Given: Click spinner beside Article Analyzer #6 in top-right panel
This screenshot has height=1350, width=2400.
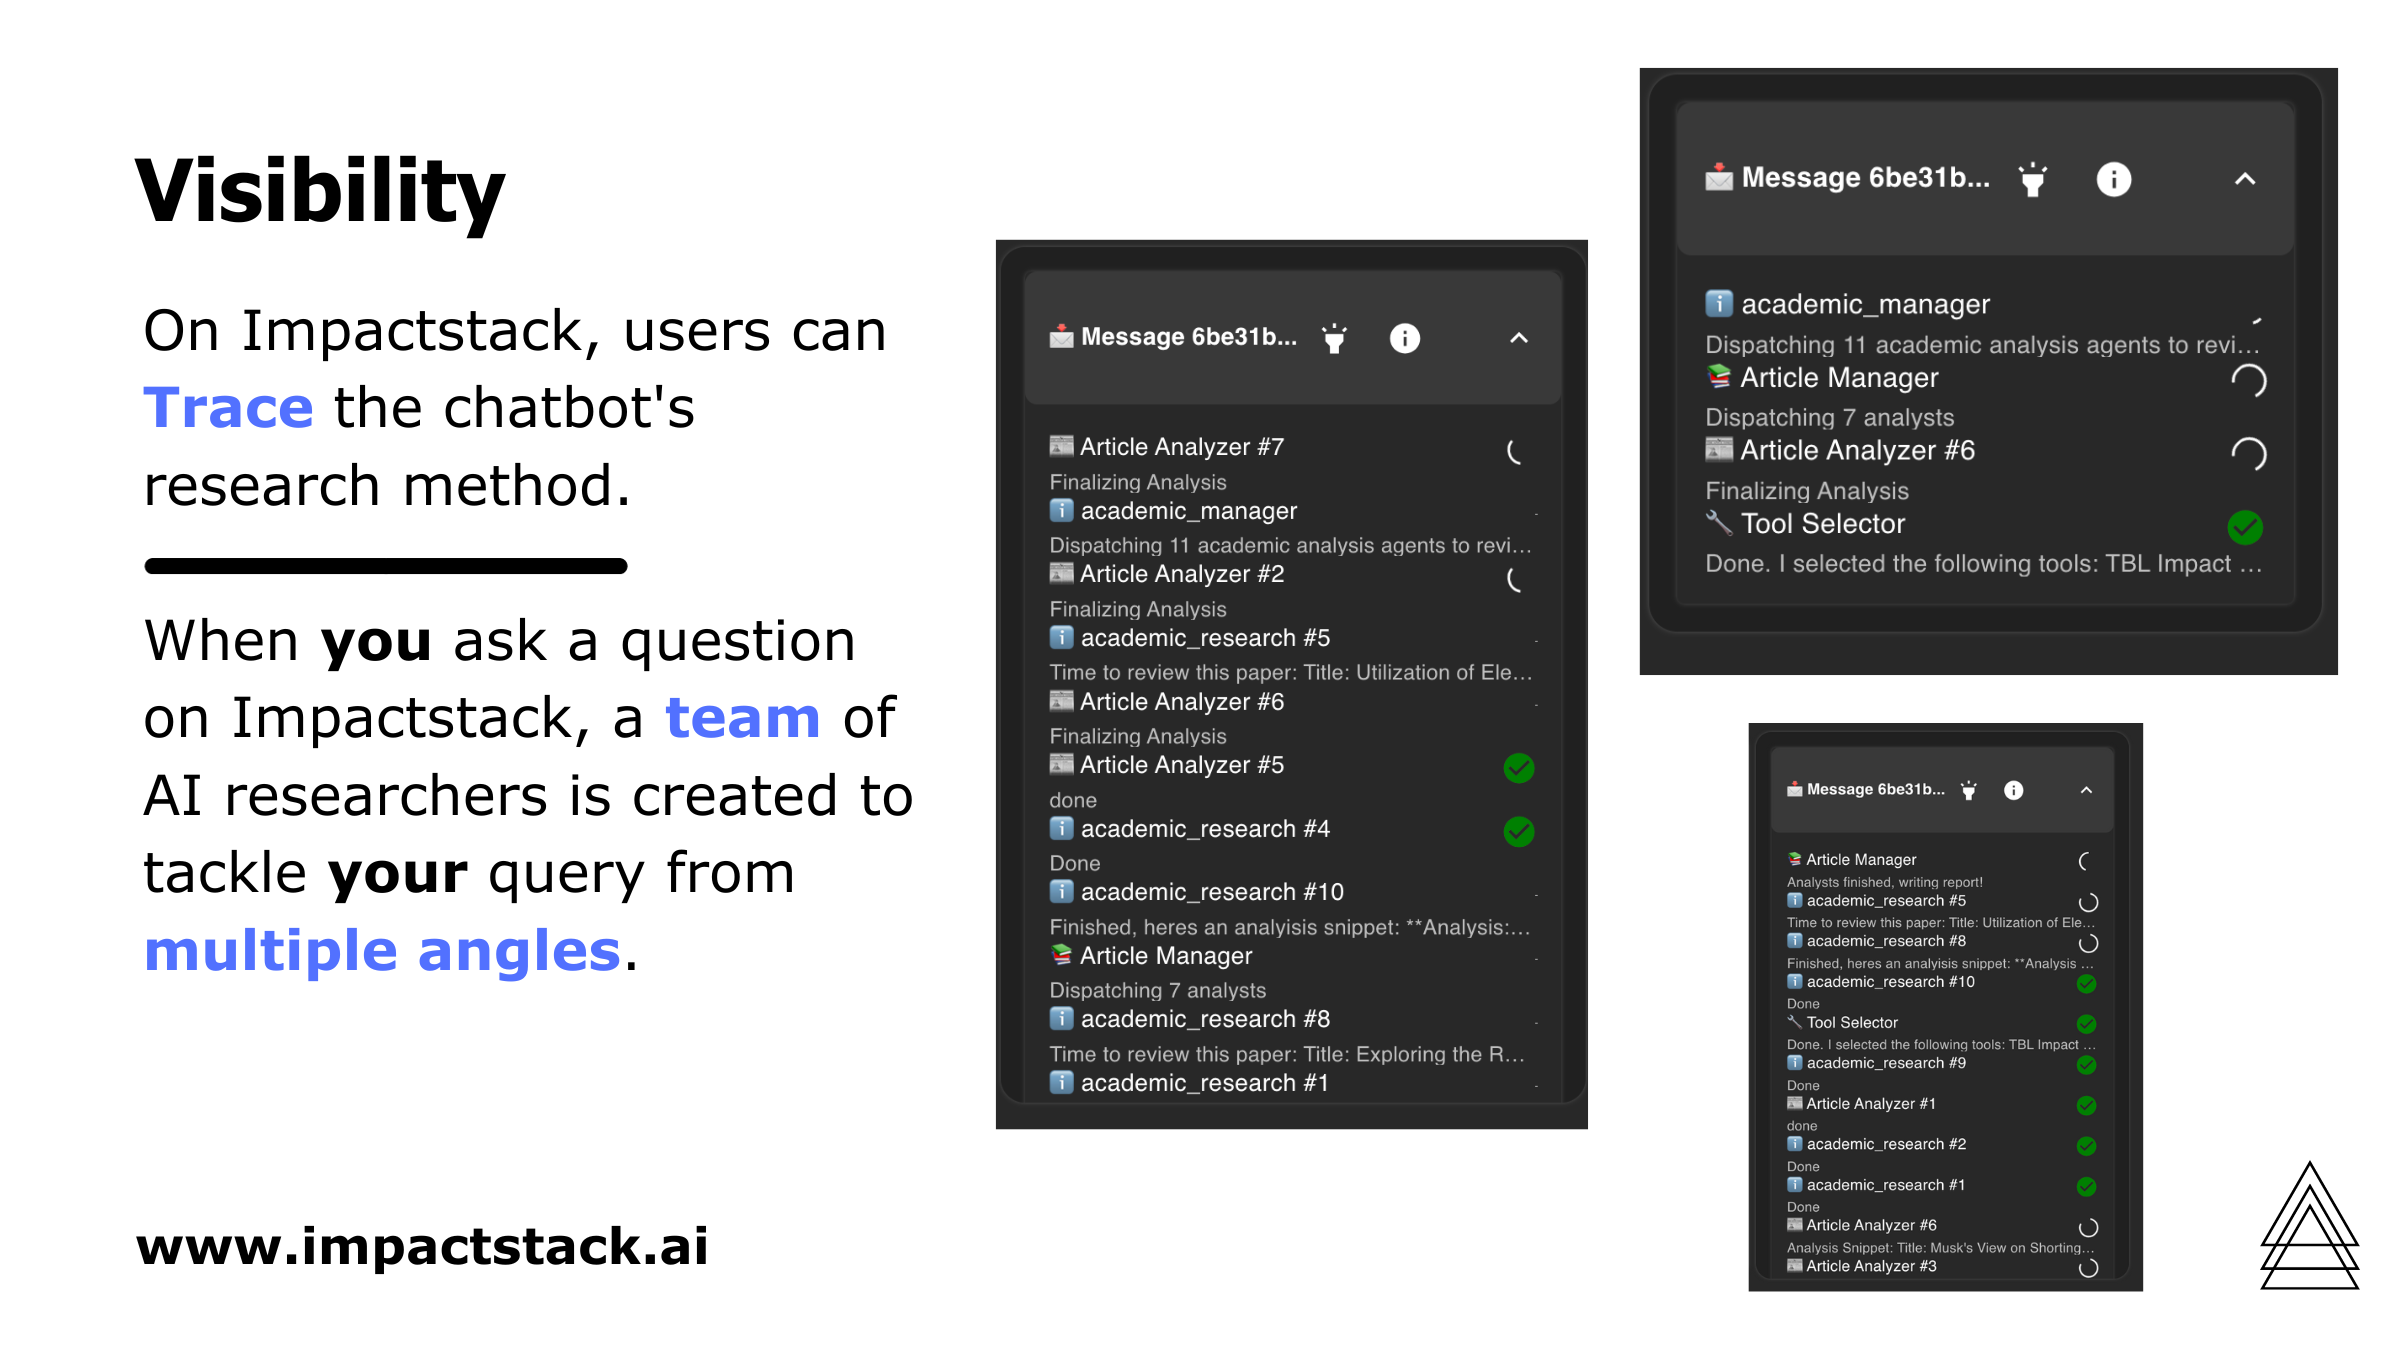Looking at the screenshot, I should click(2248, 454).
